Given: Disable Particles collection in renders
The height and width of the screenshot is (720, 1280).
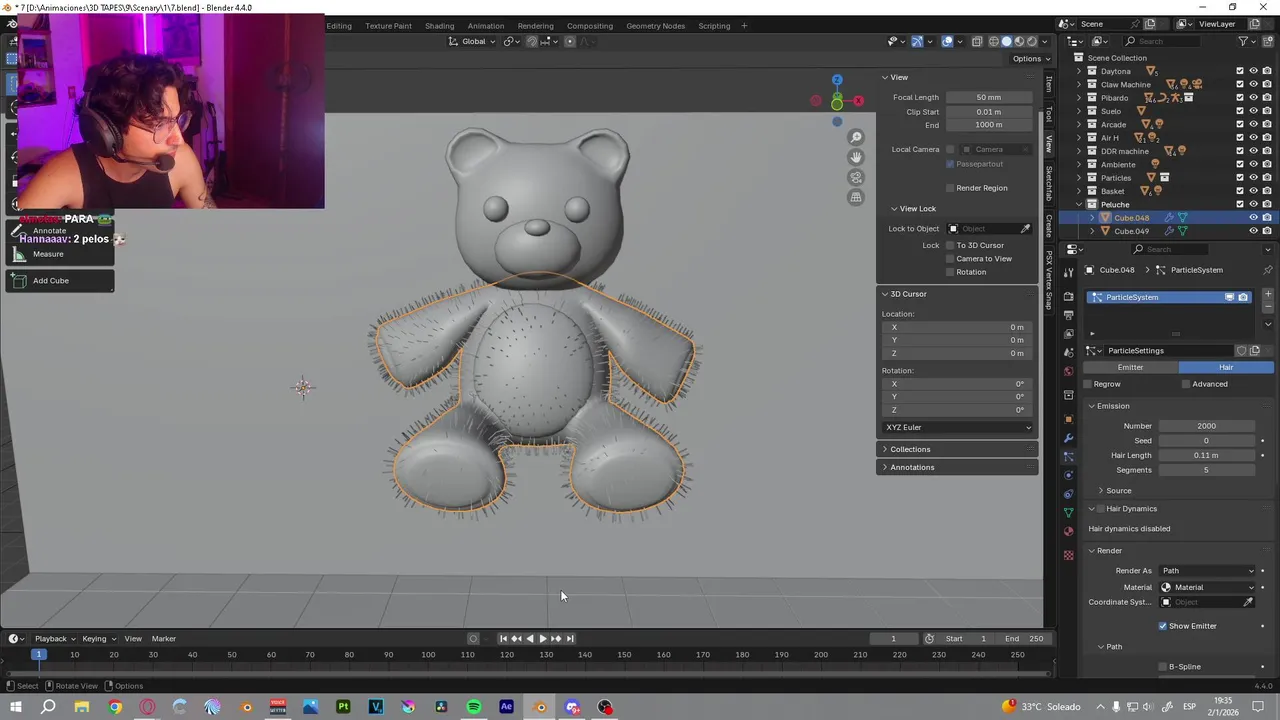Looking at the screenshot, I should [1267, 178].
